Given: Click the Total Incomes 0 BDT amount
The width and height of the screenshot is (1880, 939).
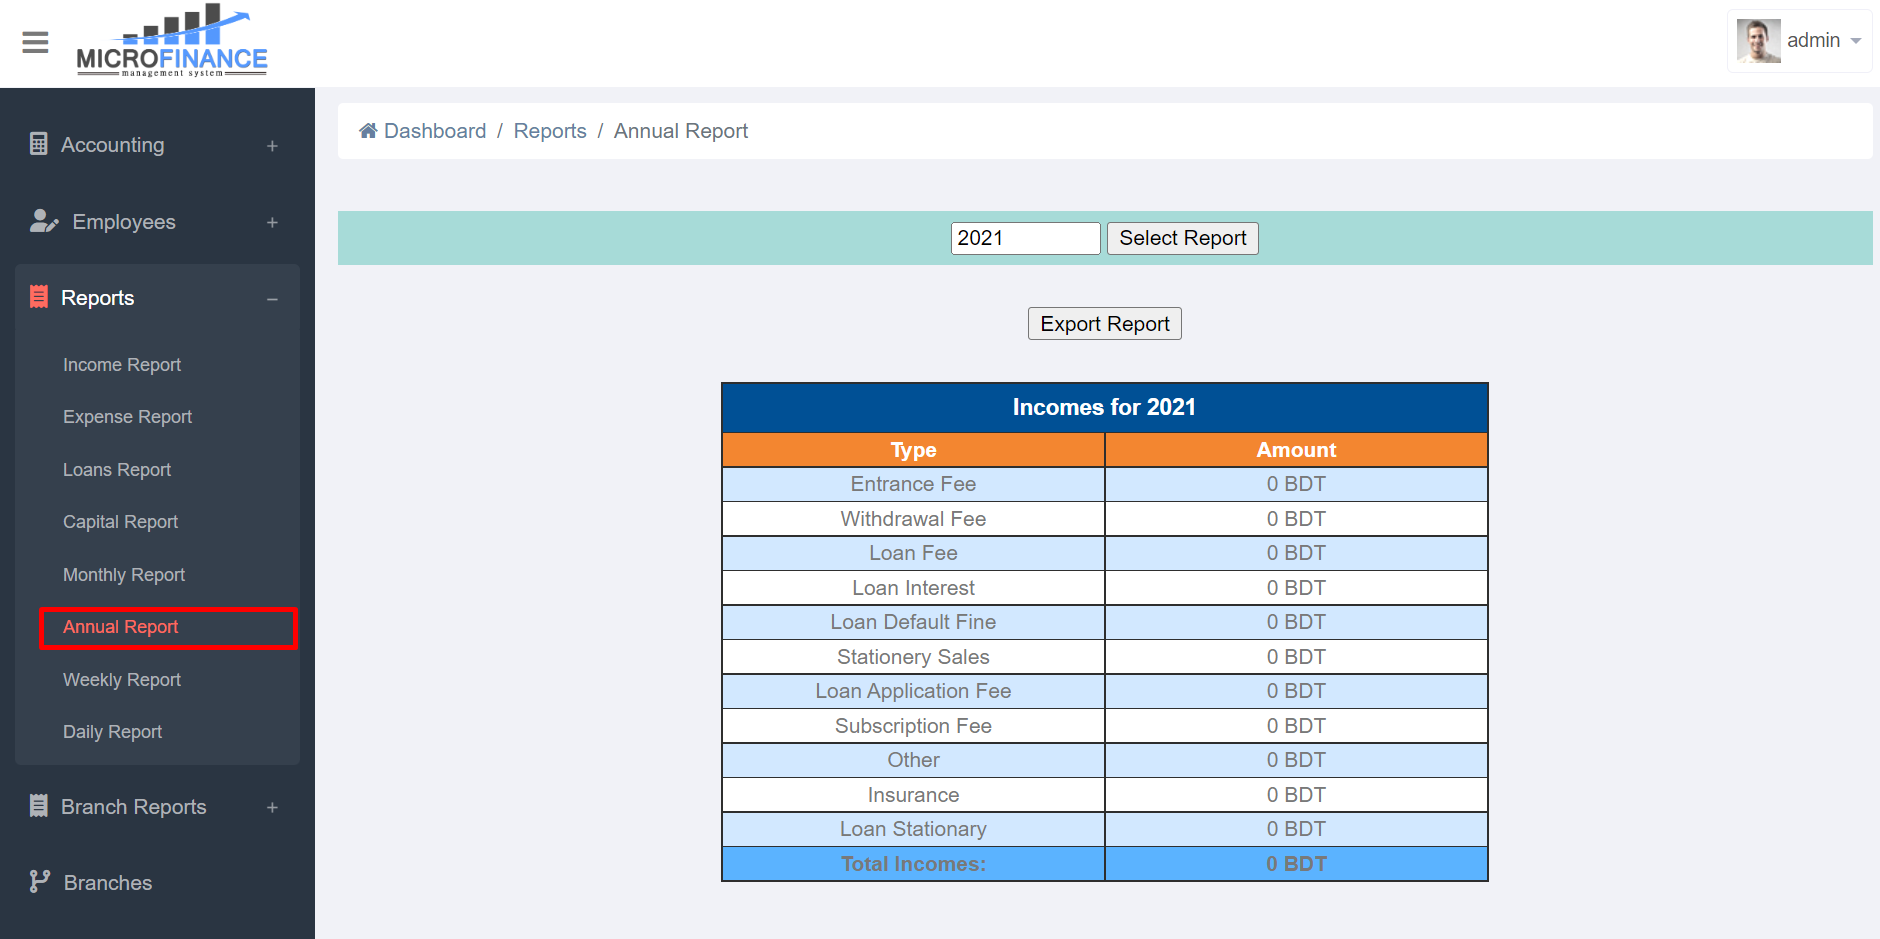Looking at the screenshot, I should (1296, 864).
